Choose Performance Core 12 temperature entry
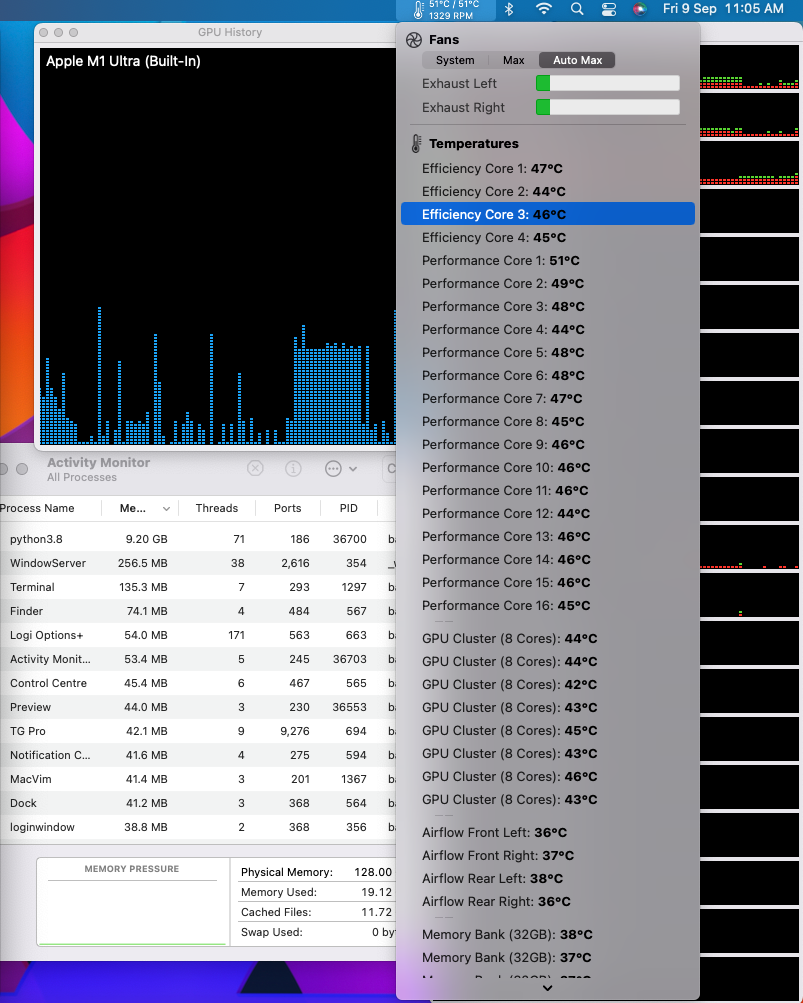The width and height of the screenshot is (803, 1003). tap(548, 514)
